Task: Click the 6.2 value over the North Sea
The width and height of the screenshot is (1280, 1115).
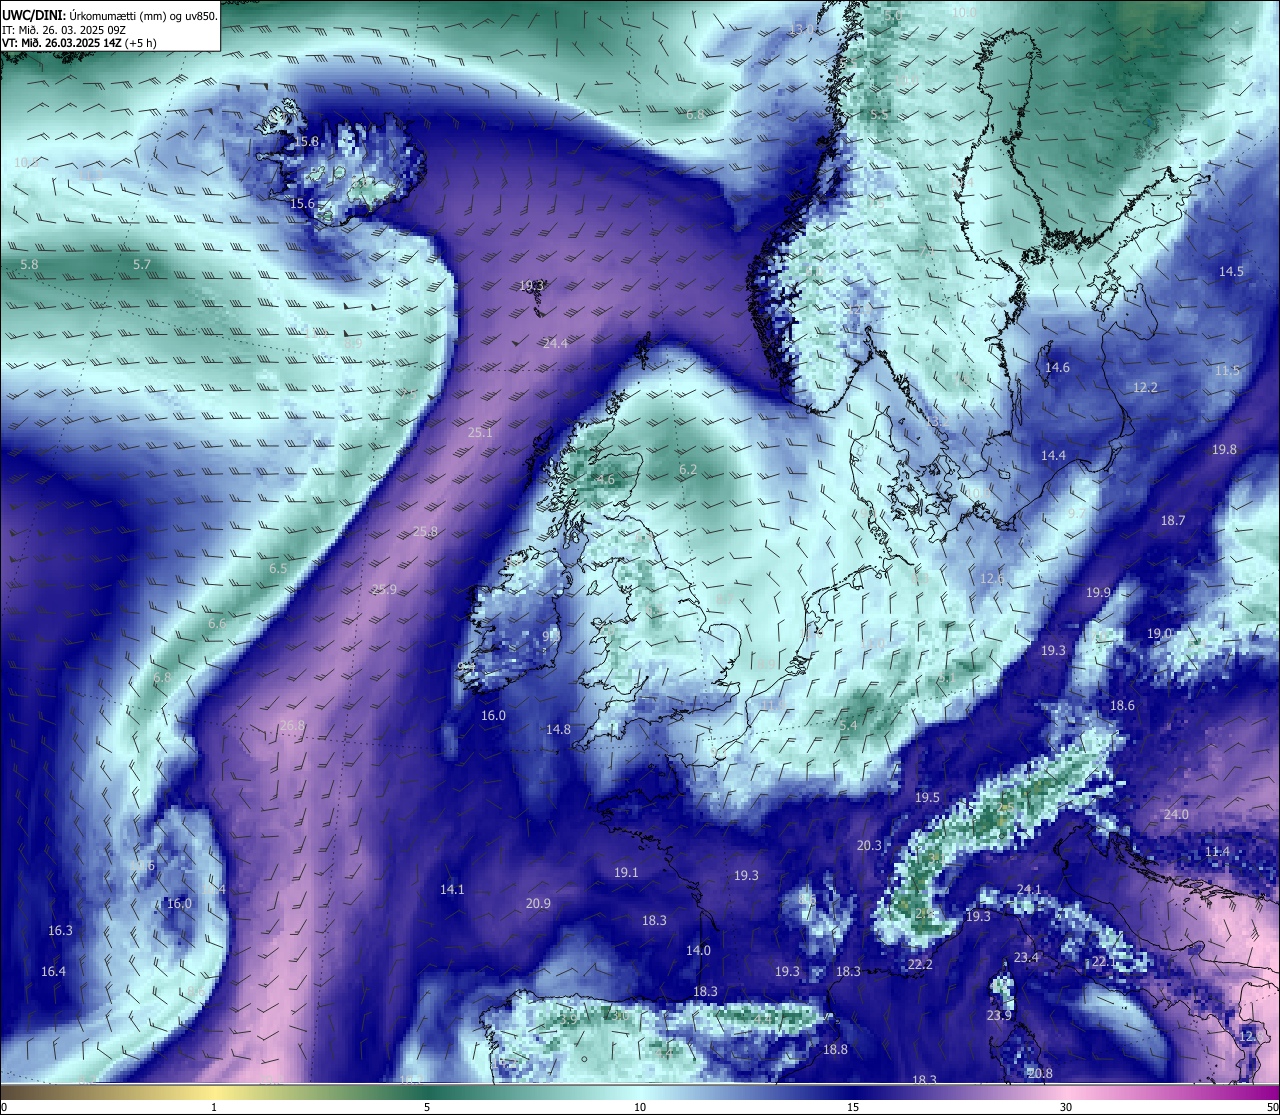Action: (688, 470)
